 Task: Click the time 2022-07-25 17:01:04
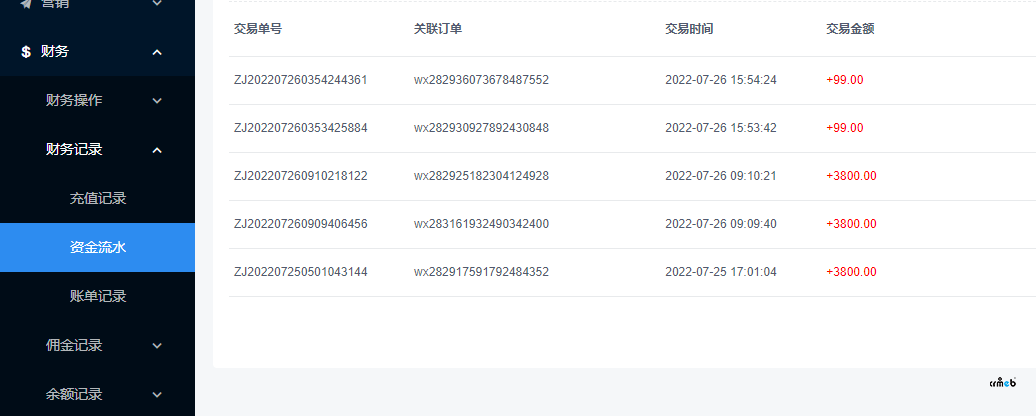721,272
